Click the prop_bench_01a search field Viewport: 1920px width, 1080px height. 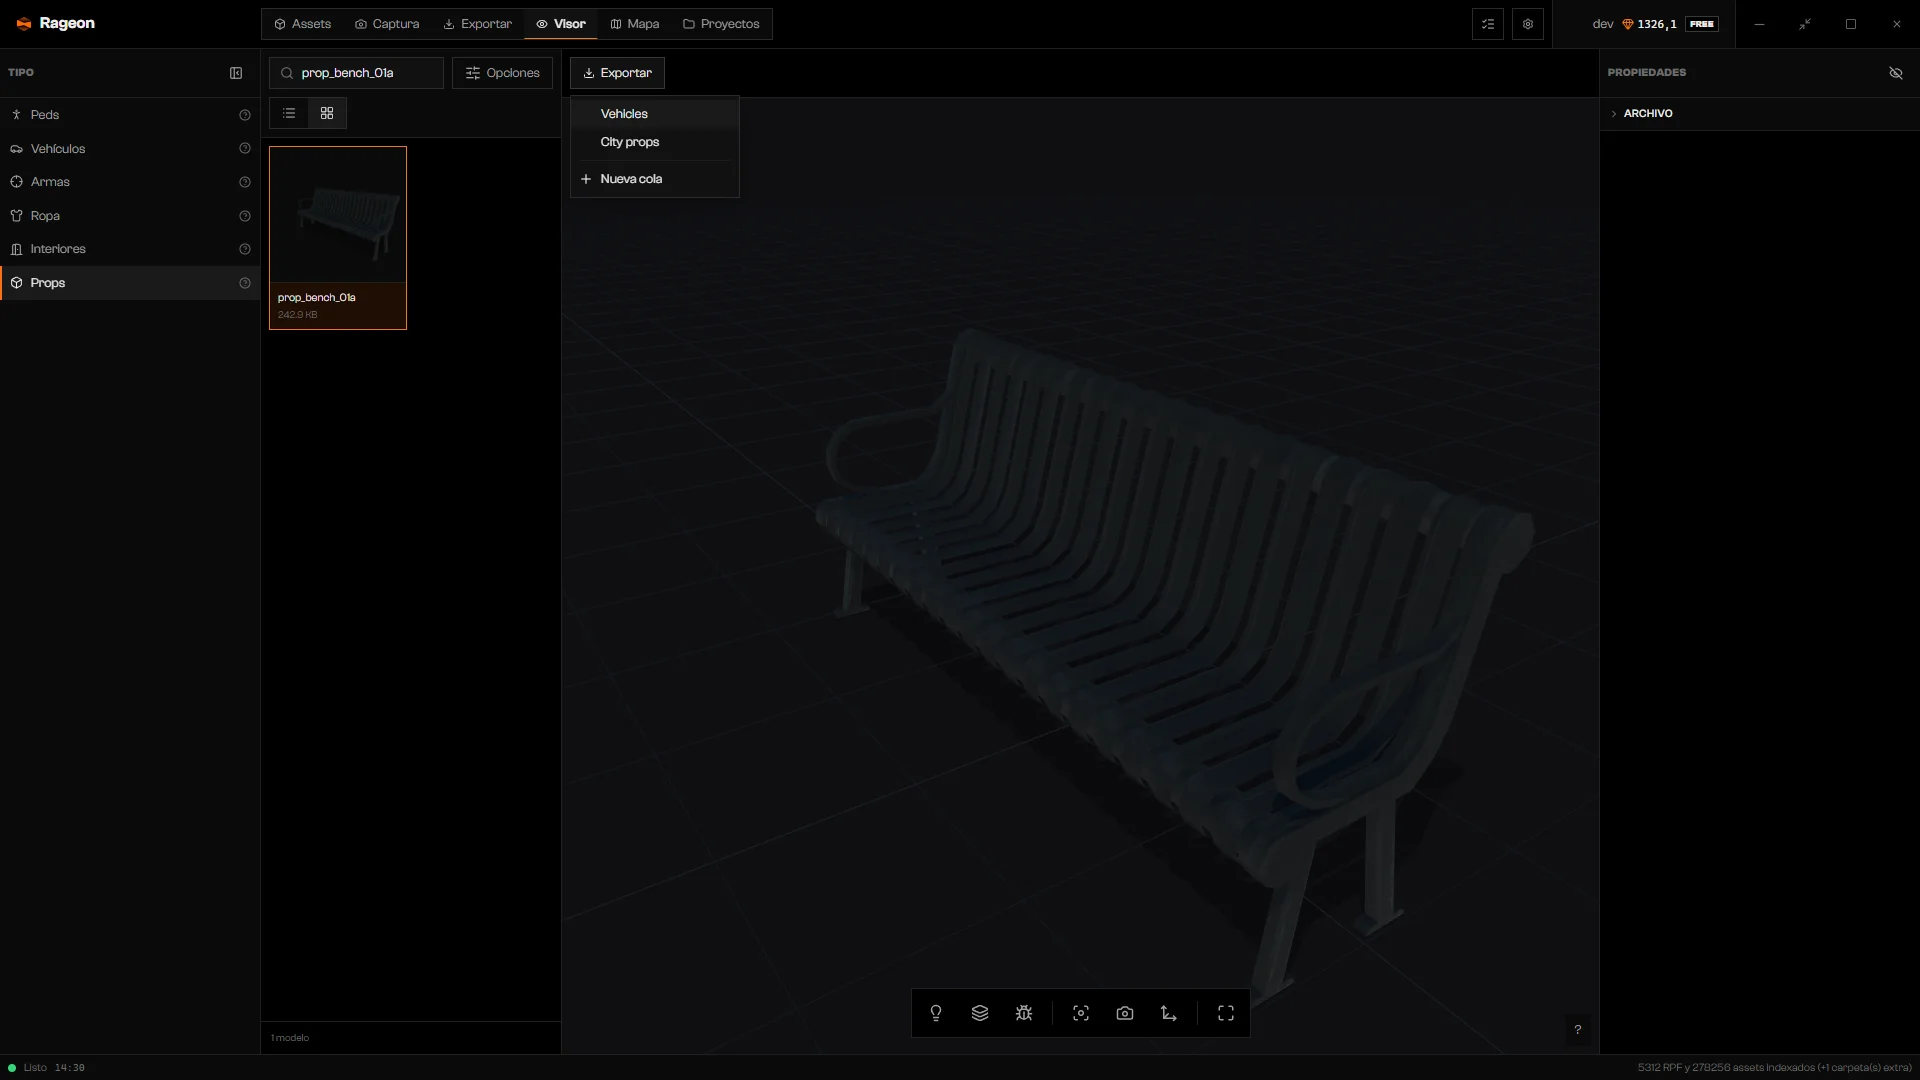(356, 73)
